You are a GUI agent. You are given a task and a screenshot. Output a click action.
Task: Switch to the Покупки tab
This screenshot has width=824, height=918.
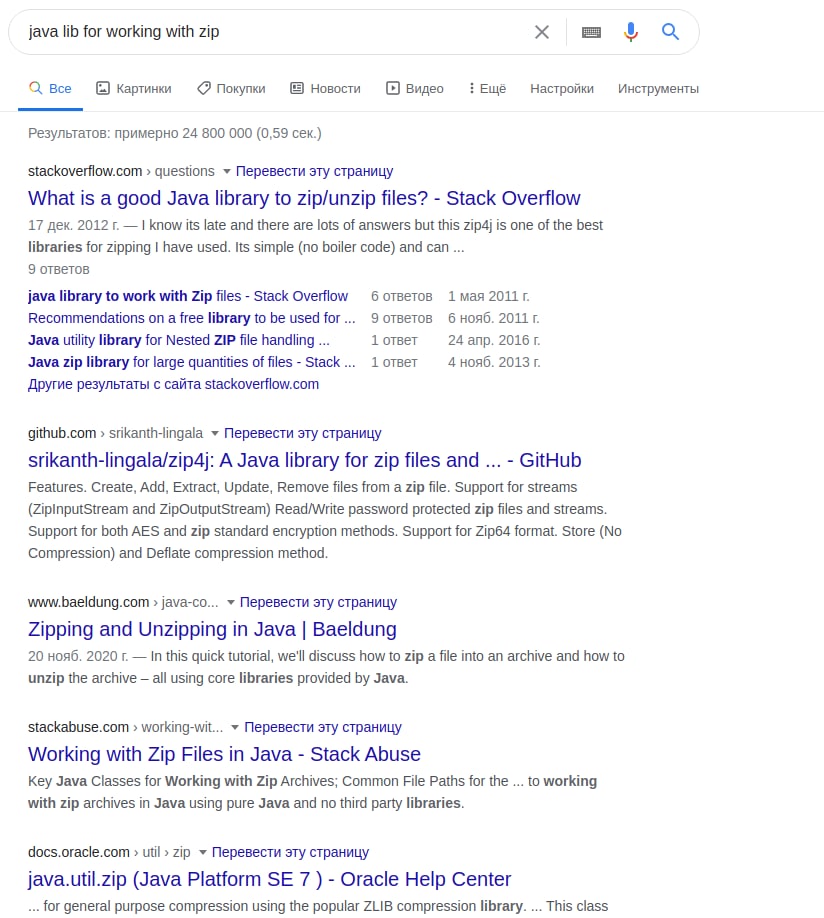(x=231, y=88)
